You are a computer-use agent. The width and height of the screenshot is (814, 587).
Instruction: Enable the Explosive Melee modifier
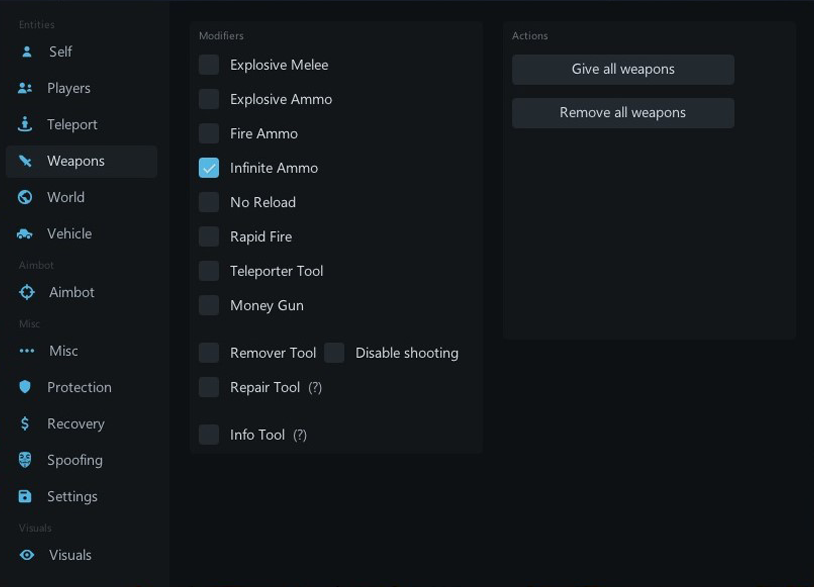tap(208, 64)
